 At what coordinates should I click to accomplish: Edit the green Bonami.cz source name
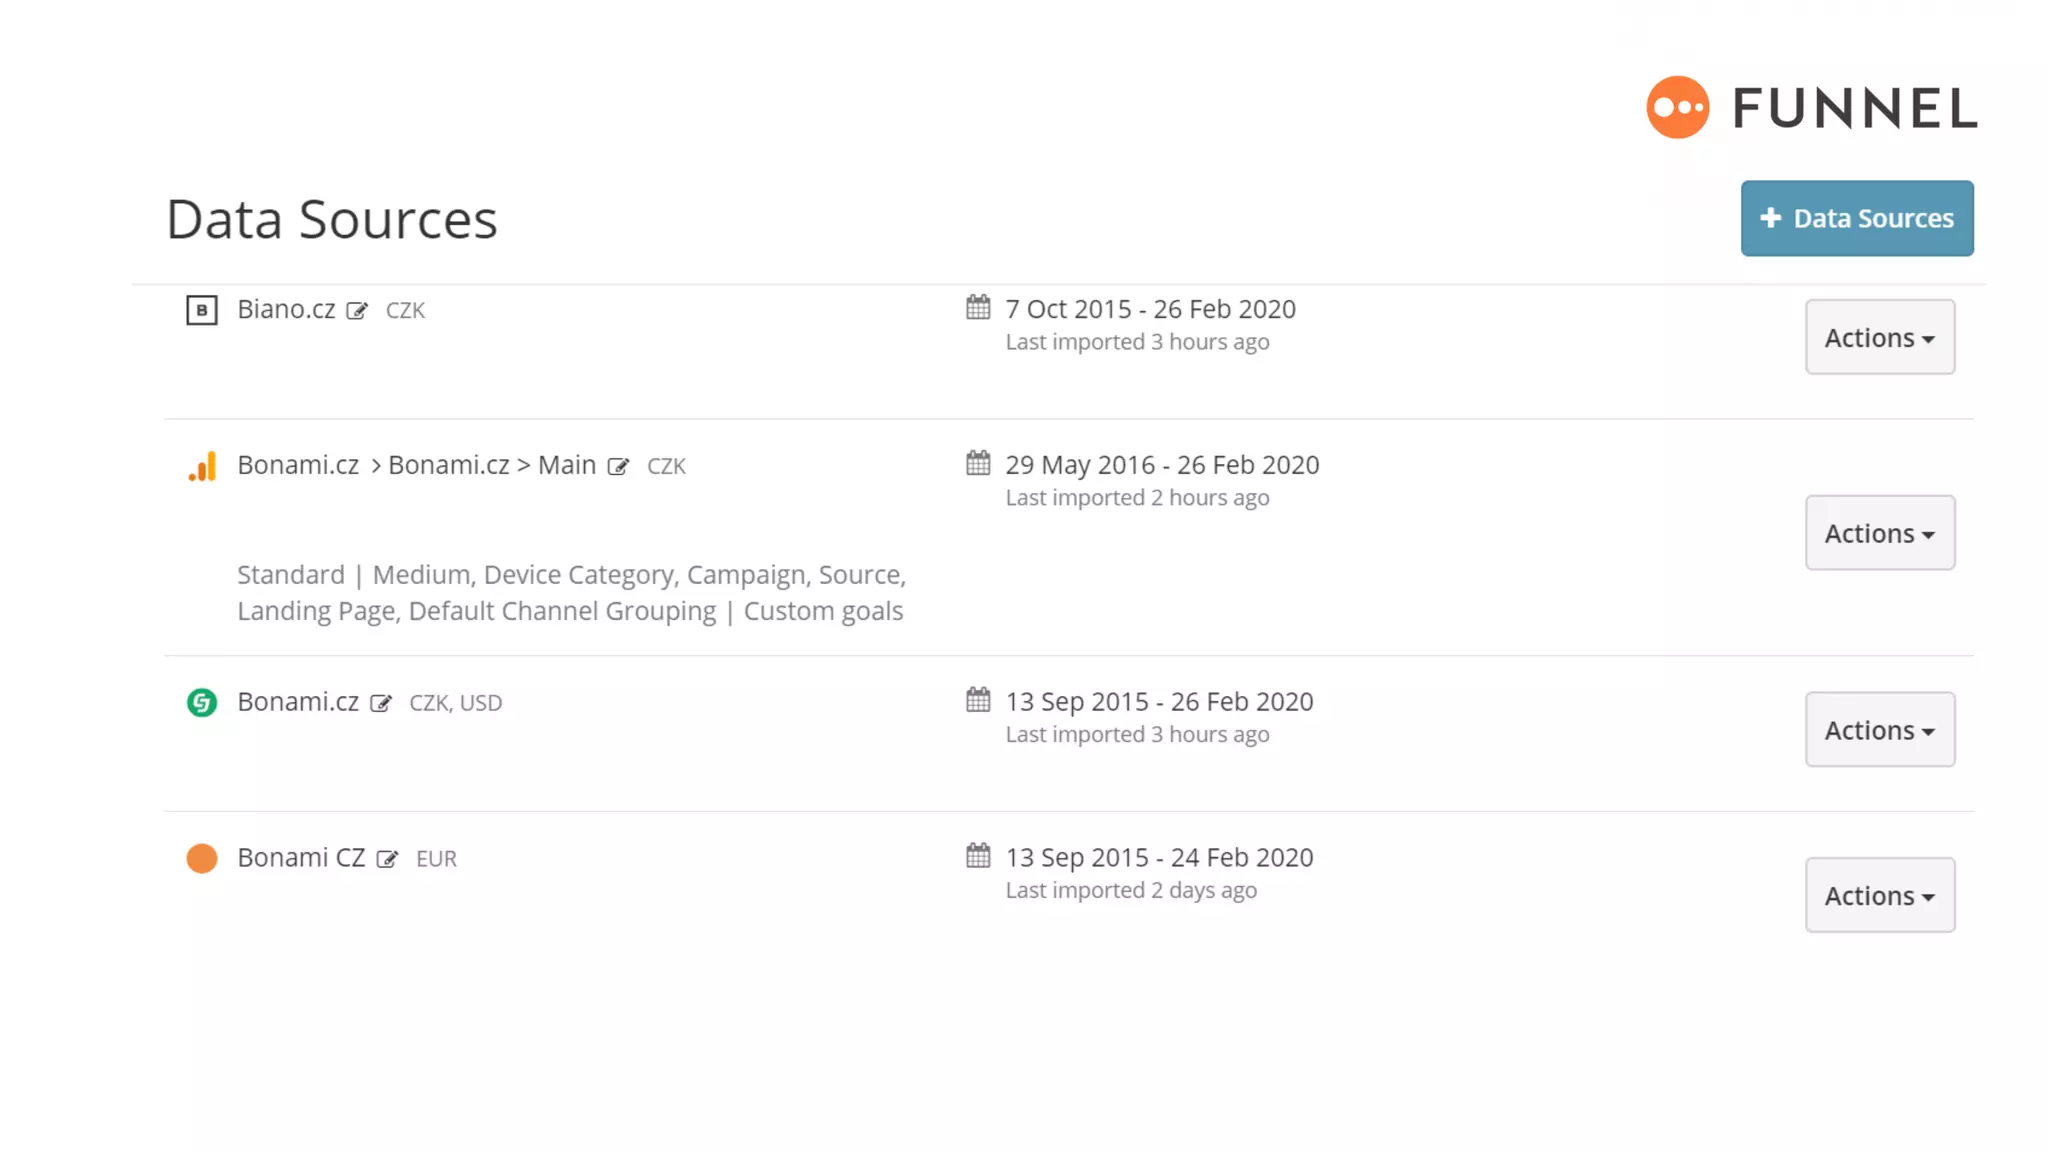pyautogui.click(x=381, y=704)
